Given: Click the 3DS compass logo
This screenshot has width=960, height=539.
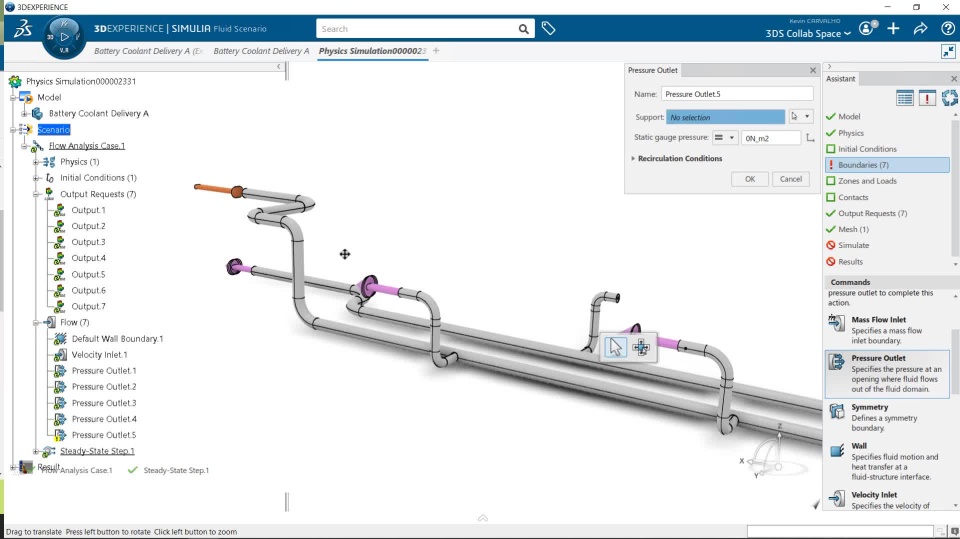Looking at the screenshot, I should [x=23, y=28].
